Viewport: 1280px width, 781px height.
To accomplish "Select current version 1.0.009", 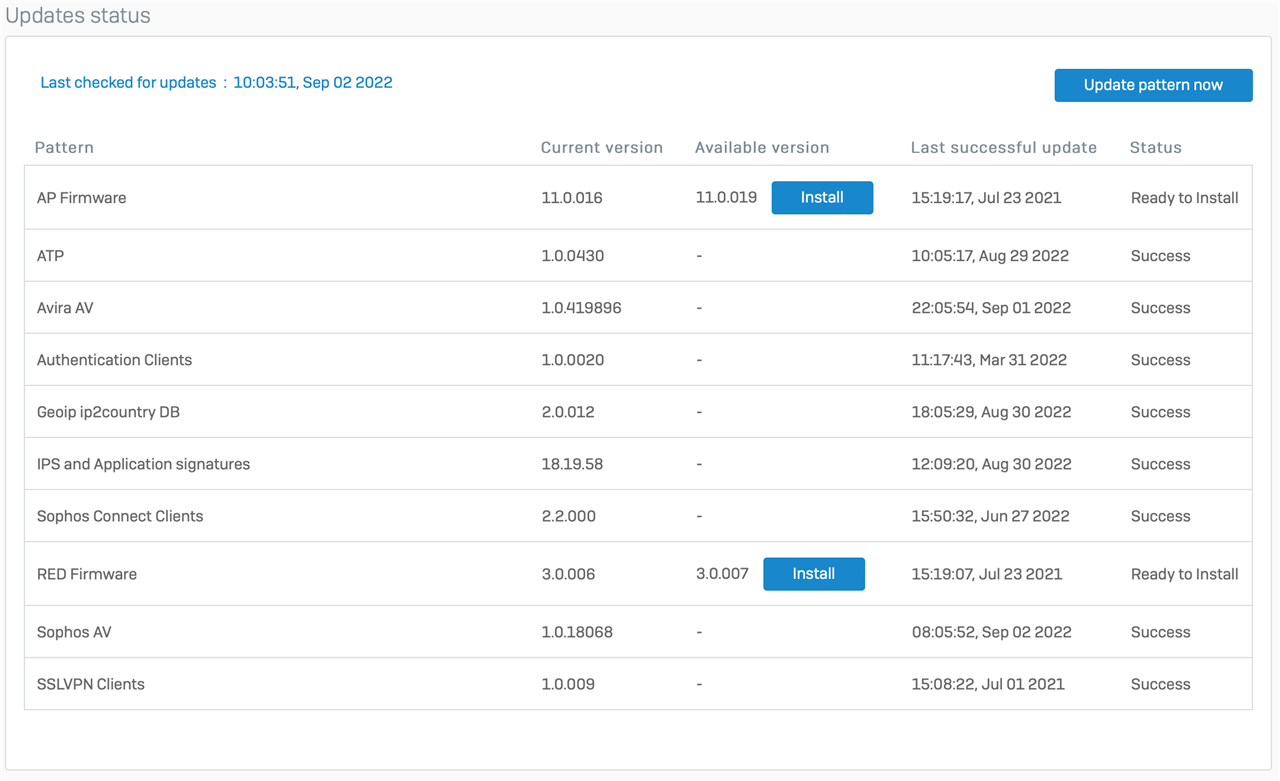I will tap(568, 684).
